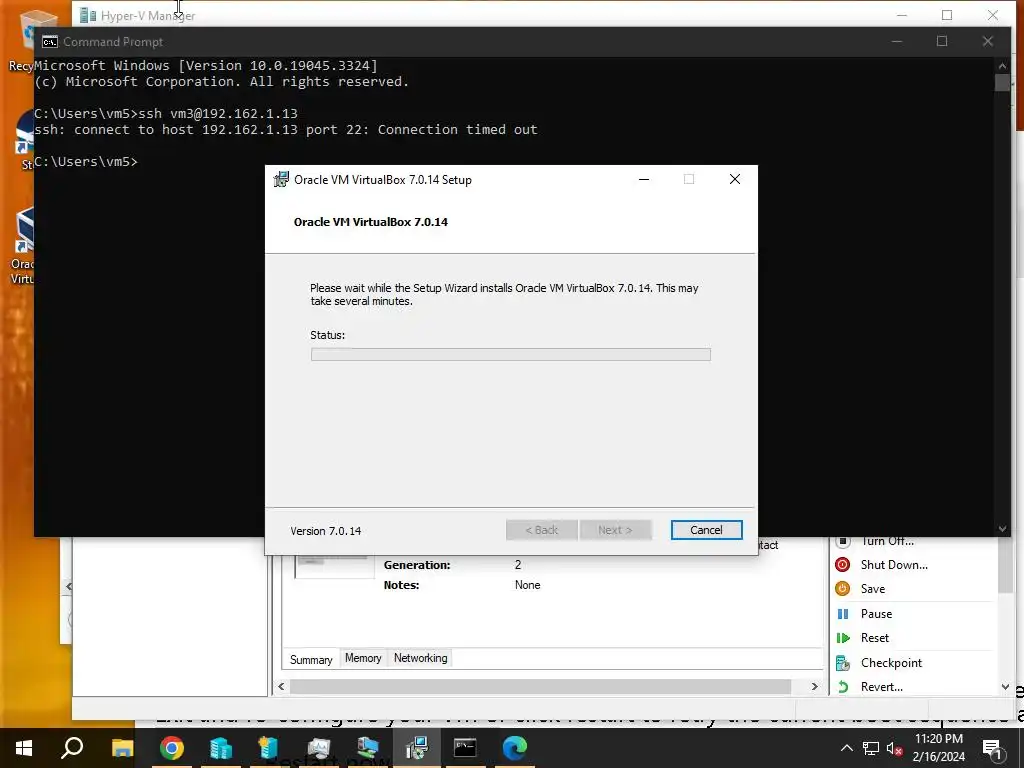Minimize the VirtualBox Setup dialog
Screen dimensions: 1024x768
[x=644, y=179]
